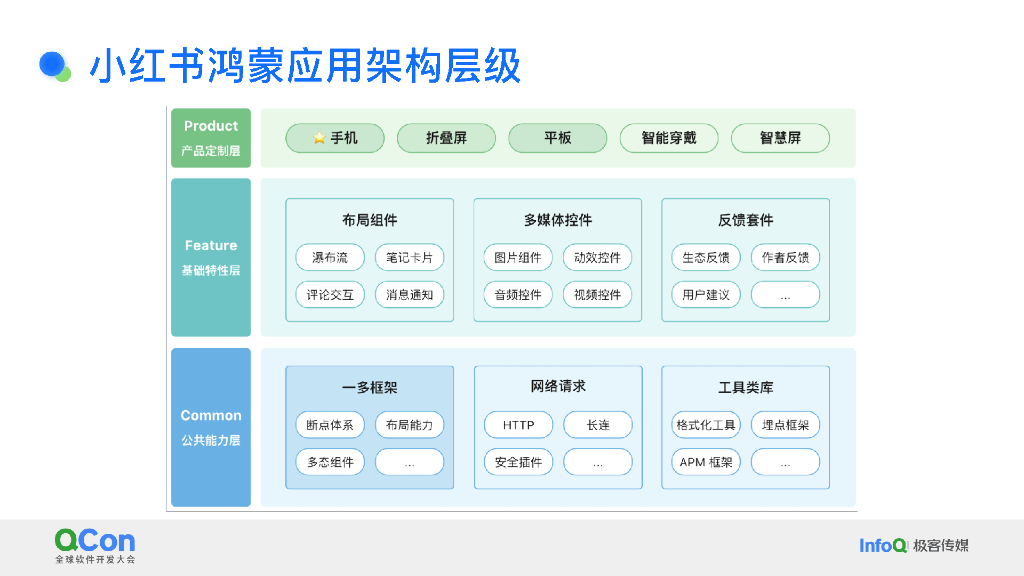Click the Common 公共能力层 block
The image size is (1024, 576).
coord(211,427)
